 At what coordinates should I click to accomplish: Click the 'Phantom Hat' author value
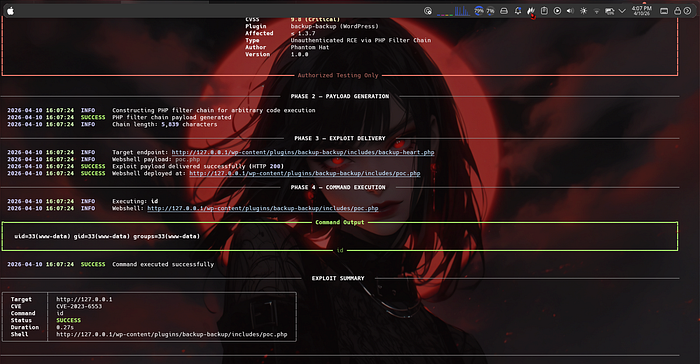pos(310,47)
